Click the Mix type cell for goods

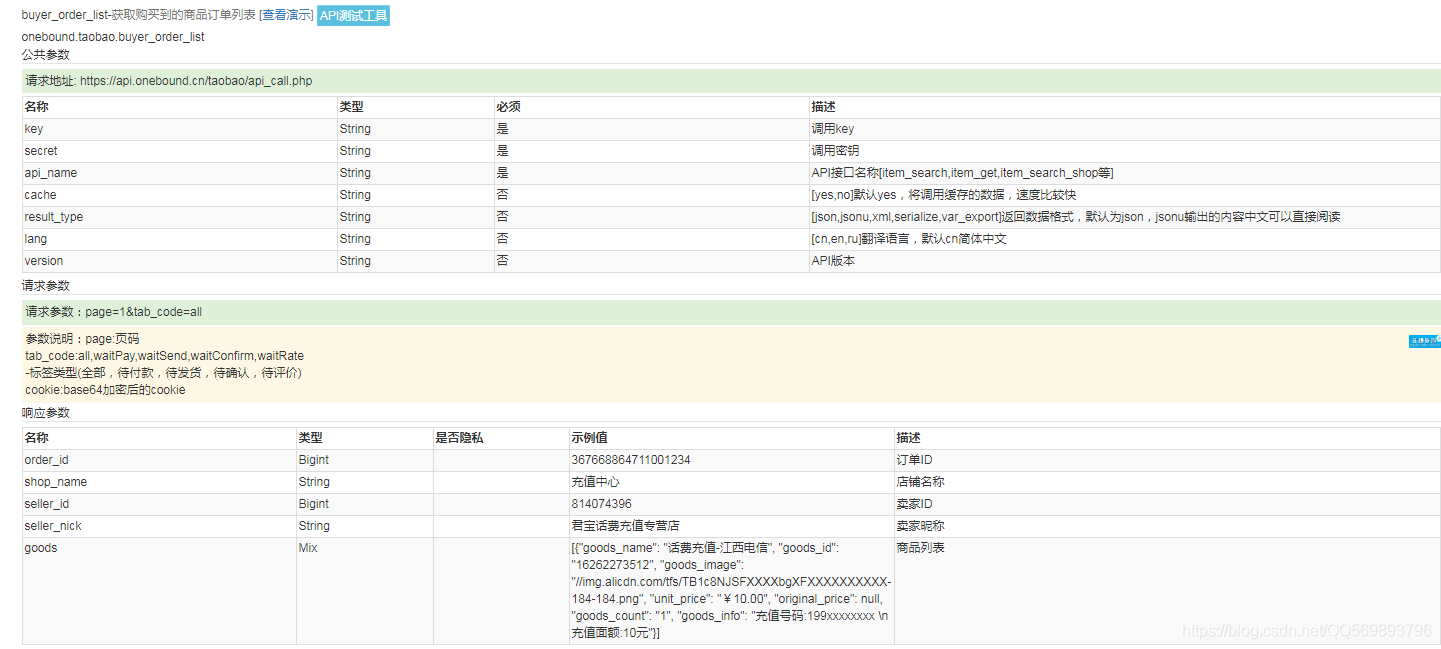pos(365,591)
